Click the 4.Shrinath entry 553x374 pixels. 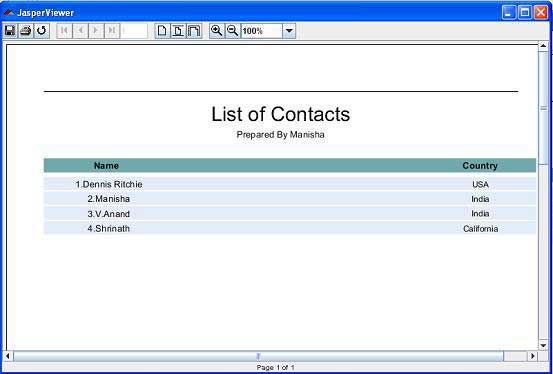(109, 229)
